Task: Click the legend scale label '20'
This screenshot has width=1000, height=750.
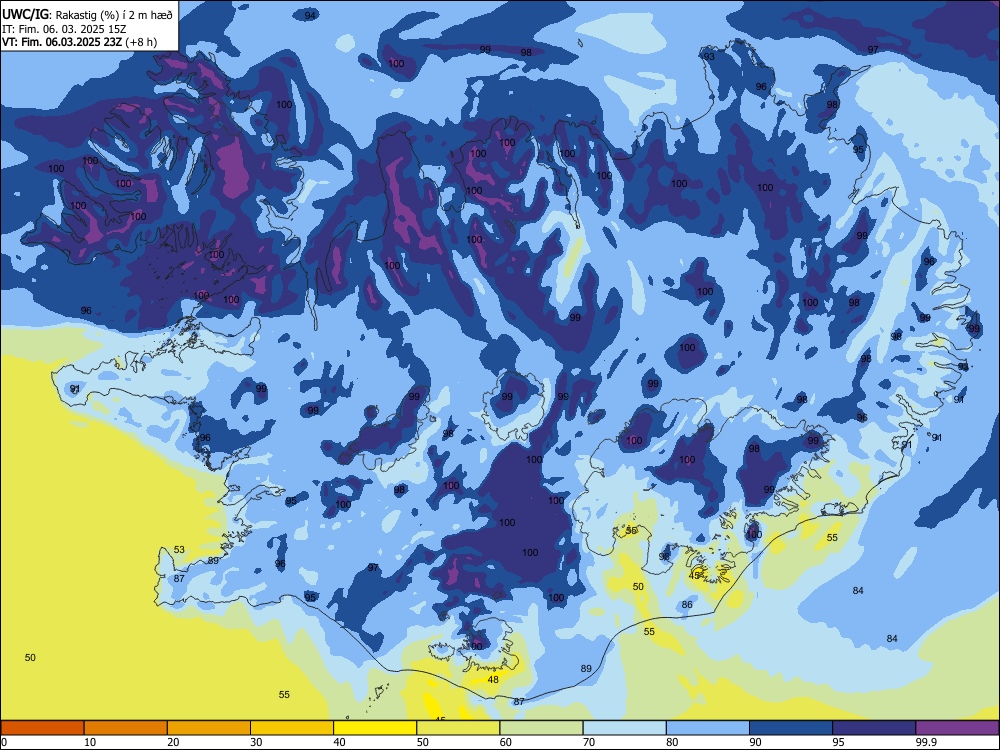Action: click(173, 742)
